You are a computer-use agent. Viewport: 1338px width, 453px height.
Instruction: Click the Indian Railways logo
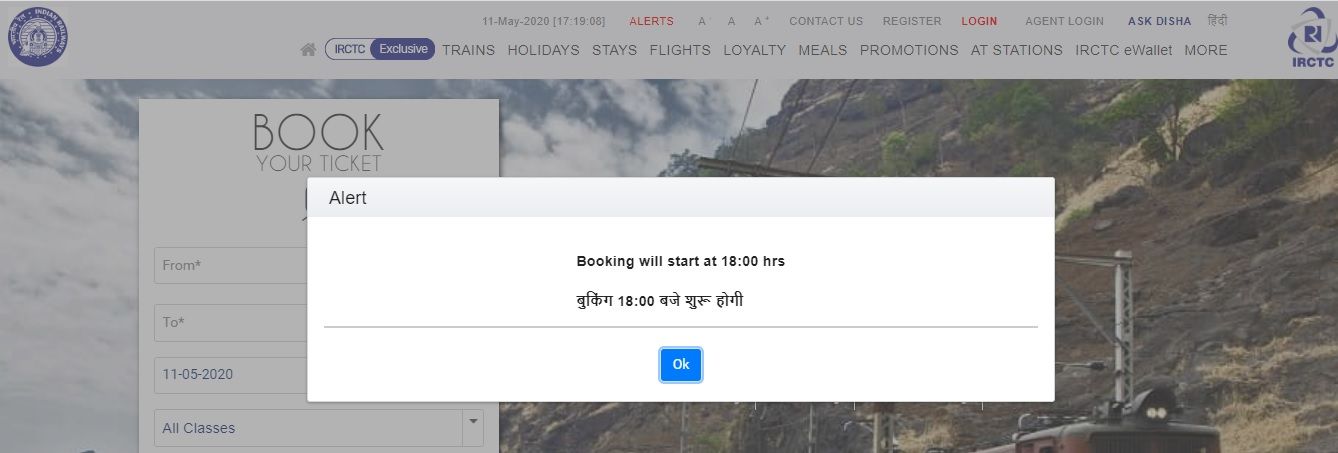click(38, 38)
